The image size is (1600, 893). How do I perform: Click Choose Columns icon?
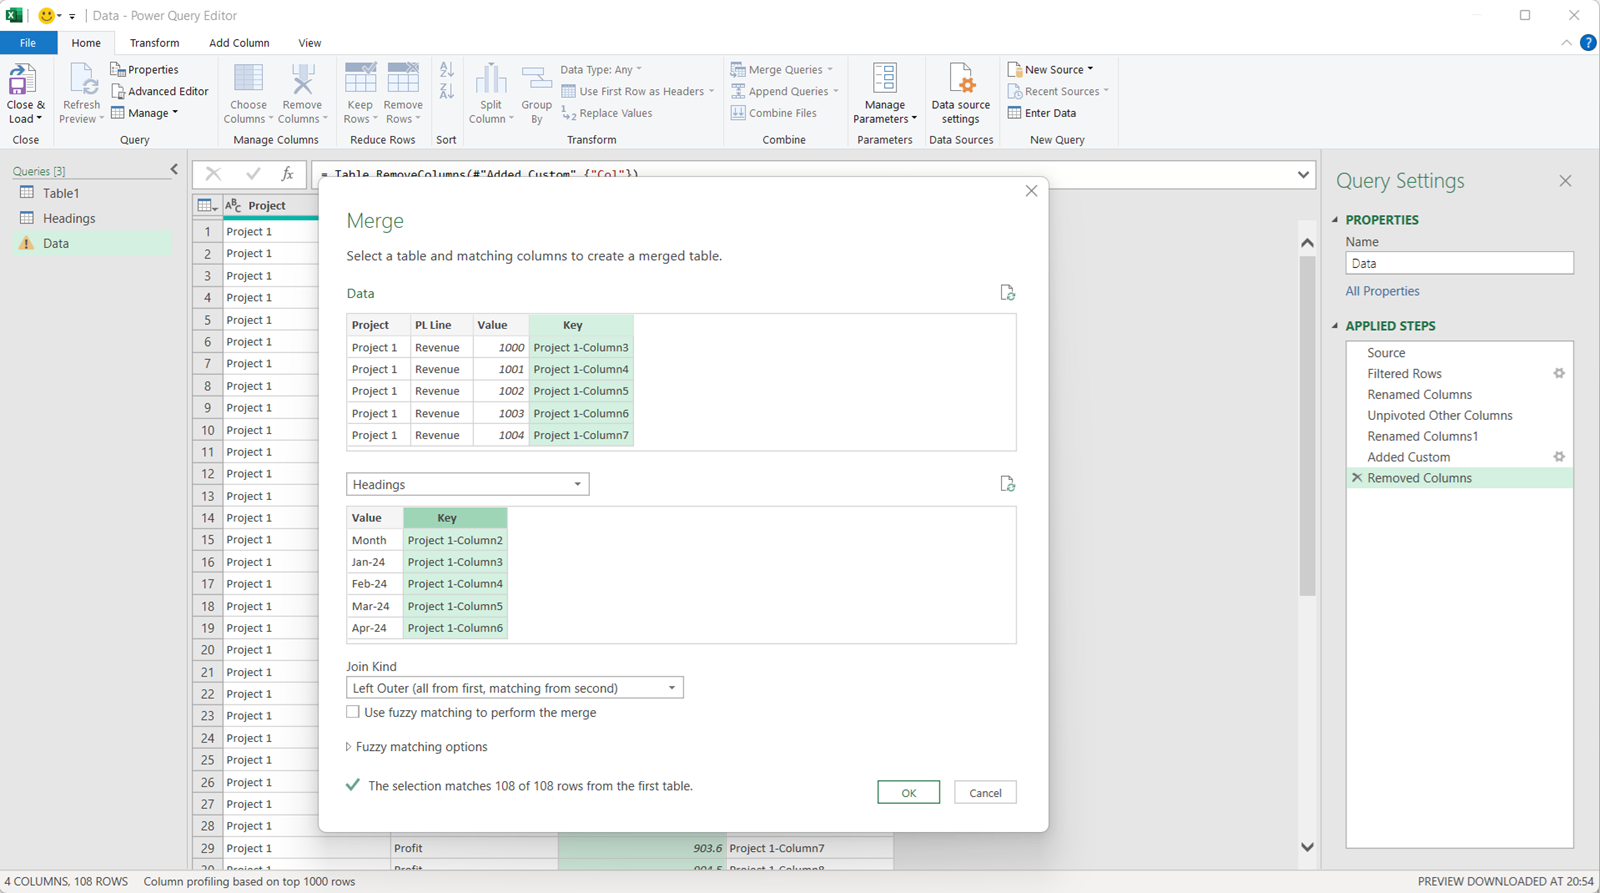pyautogui.click(x=248, y=79)
